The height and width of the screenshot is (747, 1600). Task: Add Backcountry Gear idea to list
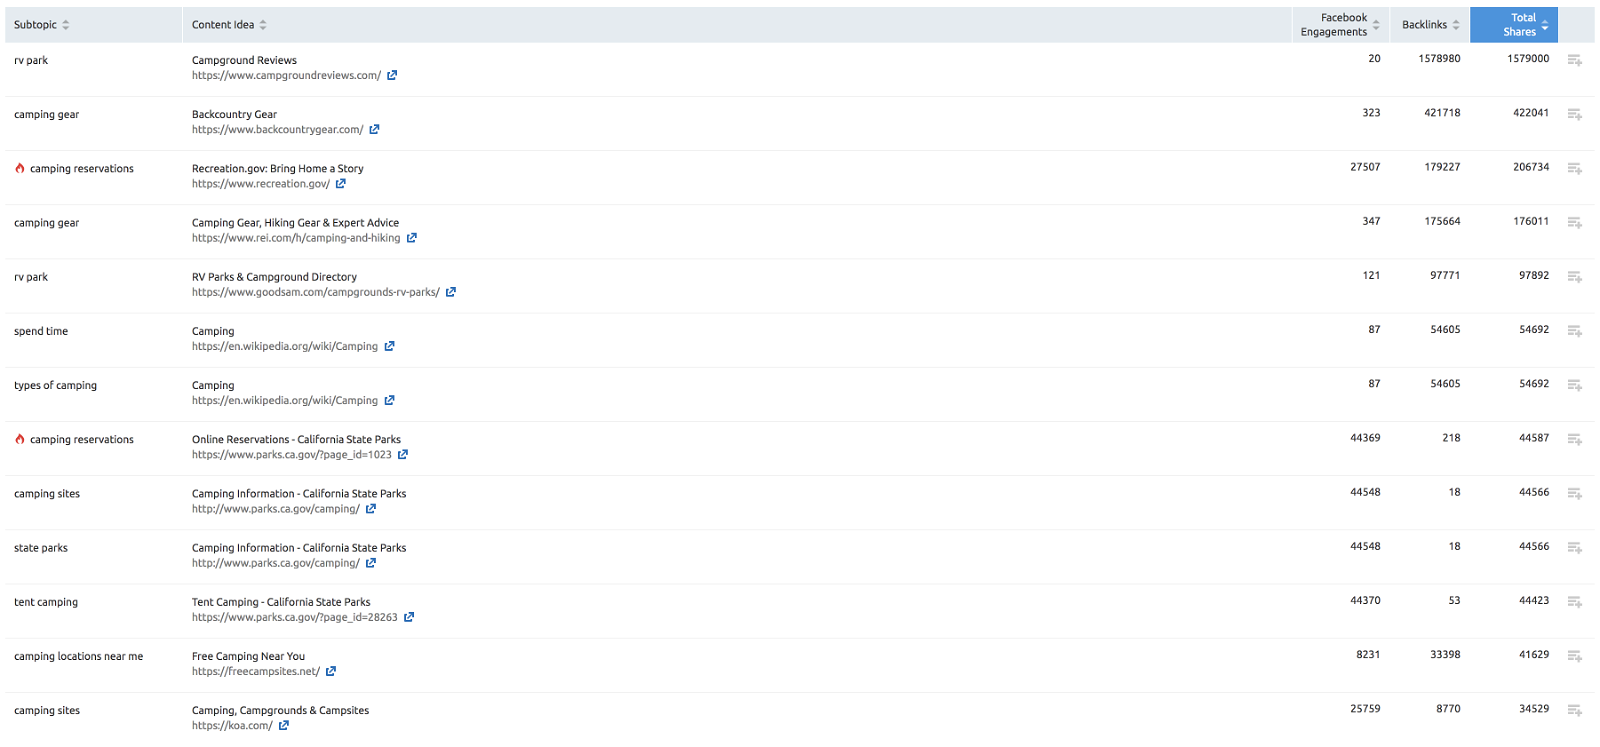(1575, 114)
